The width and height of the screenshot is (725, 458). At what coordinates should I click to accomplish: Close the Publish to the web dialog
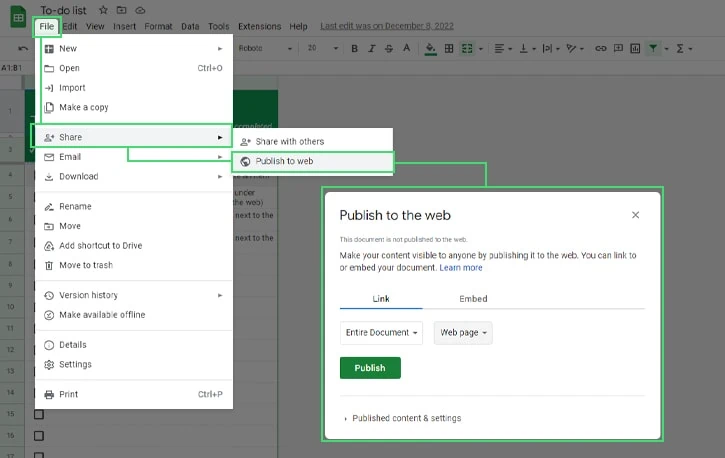tap(635, 215)
